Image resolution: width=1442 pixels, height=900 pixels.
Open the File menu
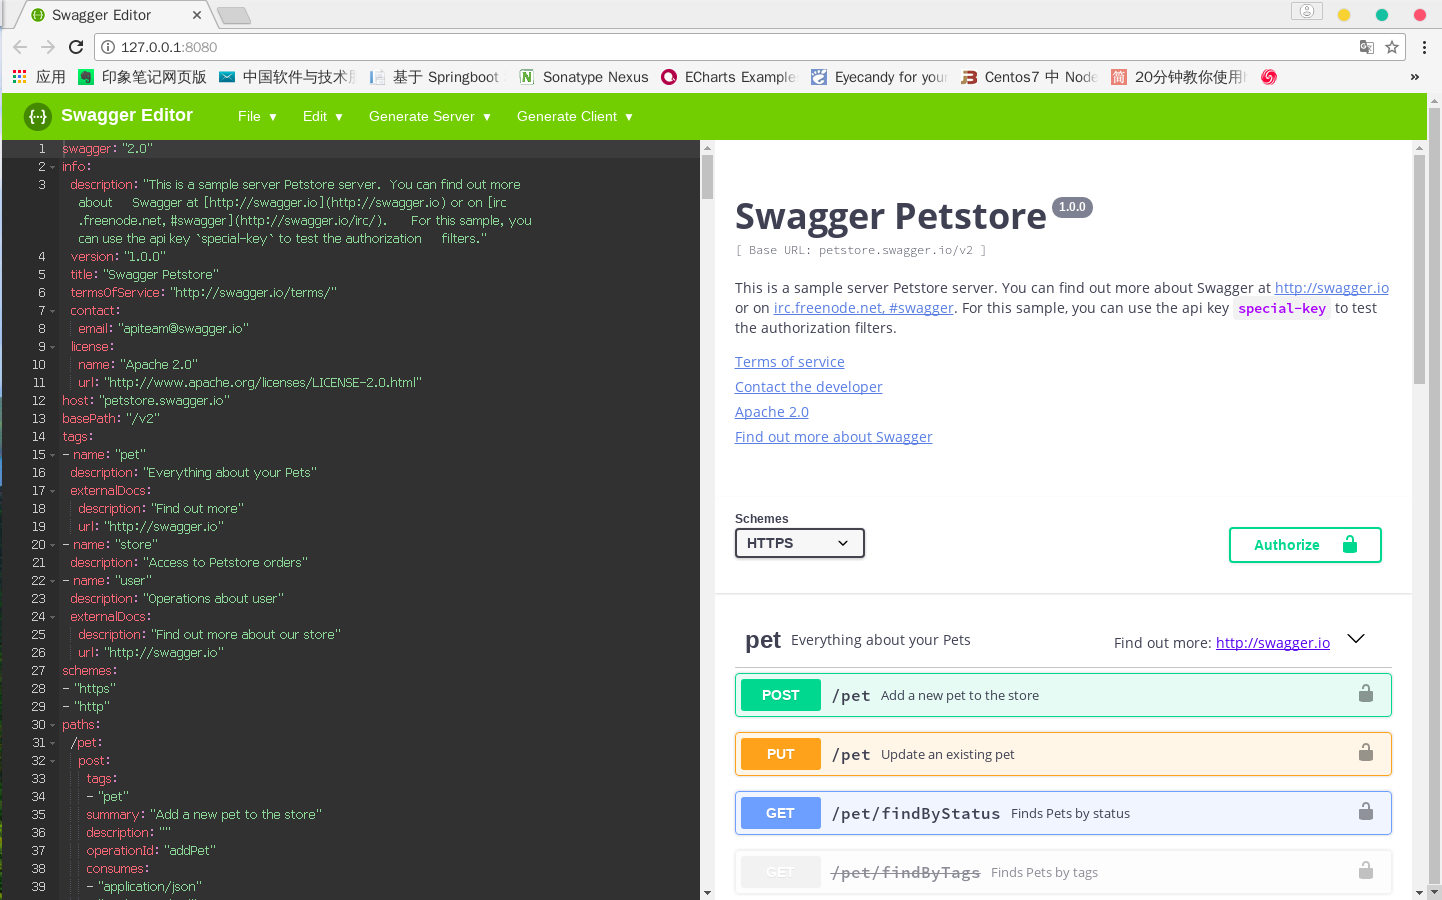(257, 116)
